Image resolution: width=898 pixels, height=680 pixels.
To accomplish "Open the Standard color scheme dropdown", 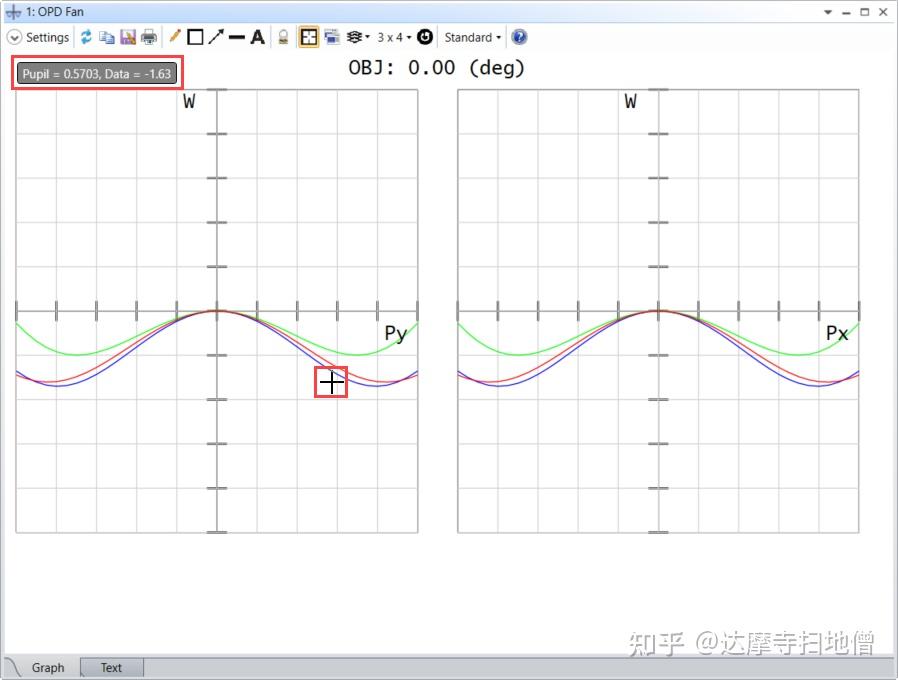I will point(470,37).
